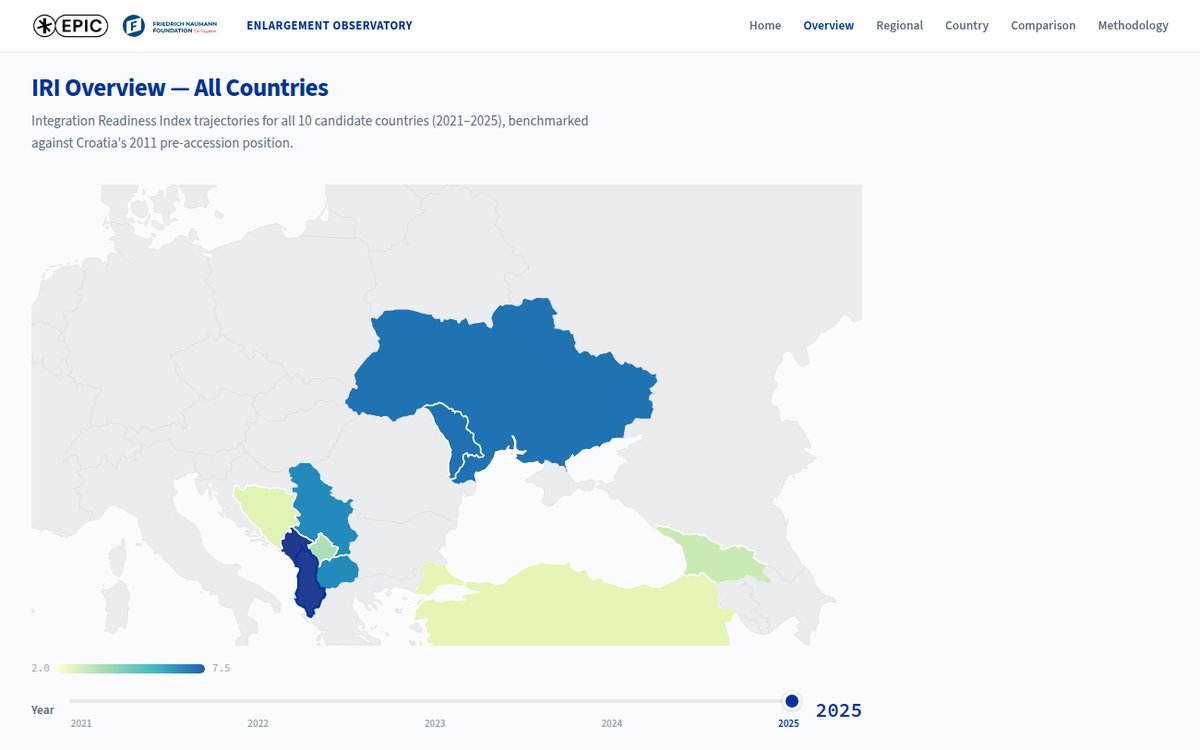This screenshot has width=1200, height=750.
Task: Click the Year slider label
Action: pyautogui.click(x=43, y=709)
